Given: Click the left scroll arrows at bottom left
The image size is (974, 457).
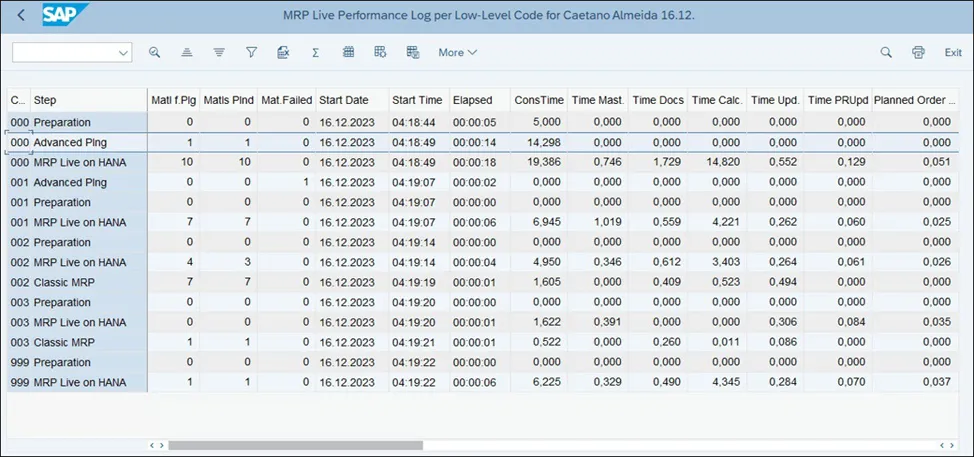Looking at the screenshot, I should pyautogui.click(x=157, y=445).
